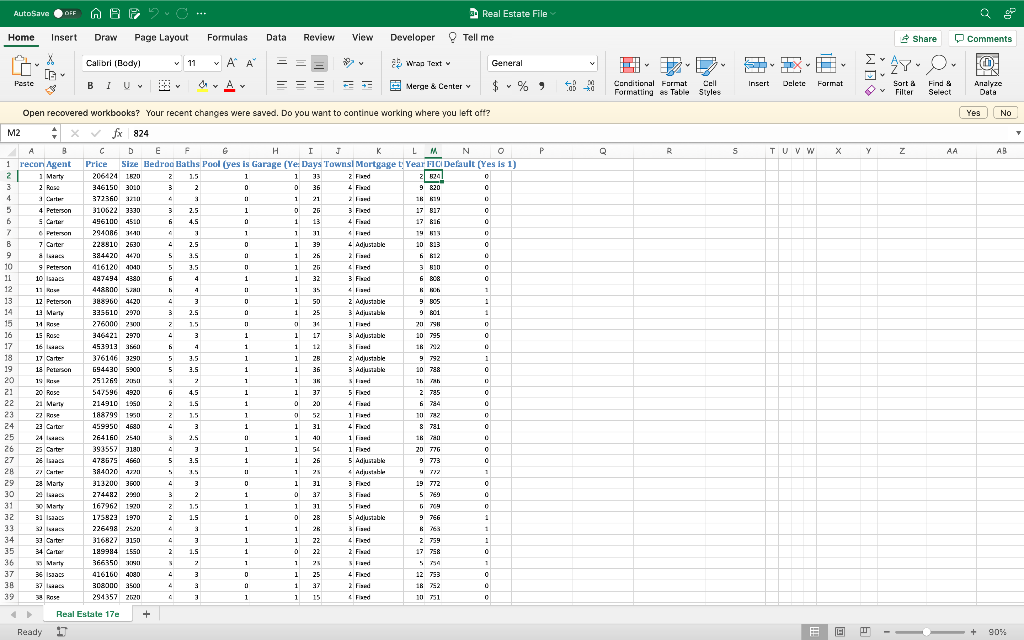The image size is (1024, 640).
Task: Align text right
Action: (319, 86)
